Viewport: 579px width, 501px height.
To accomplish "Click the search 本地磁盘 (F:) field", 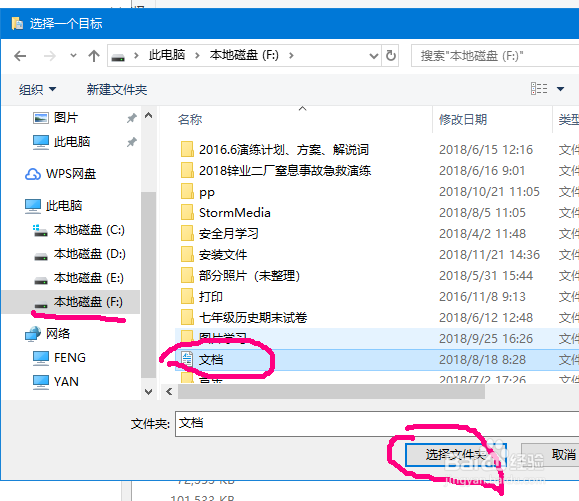I will pos(495,56).
